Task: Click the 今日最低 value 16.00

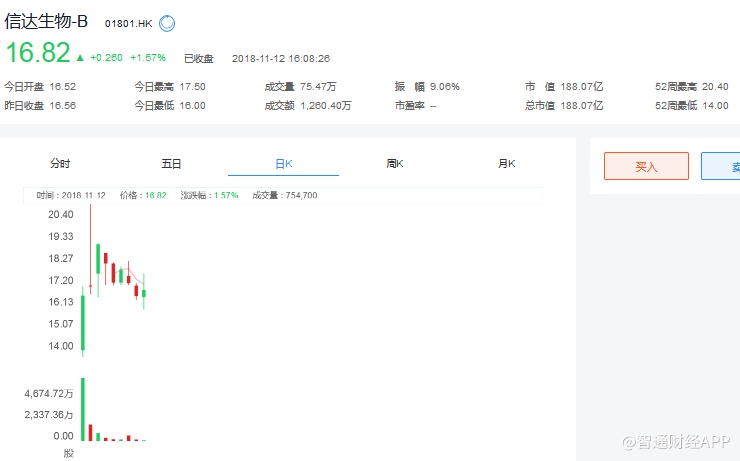Action: coord(193,106)
